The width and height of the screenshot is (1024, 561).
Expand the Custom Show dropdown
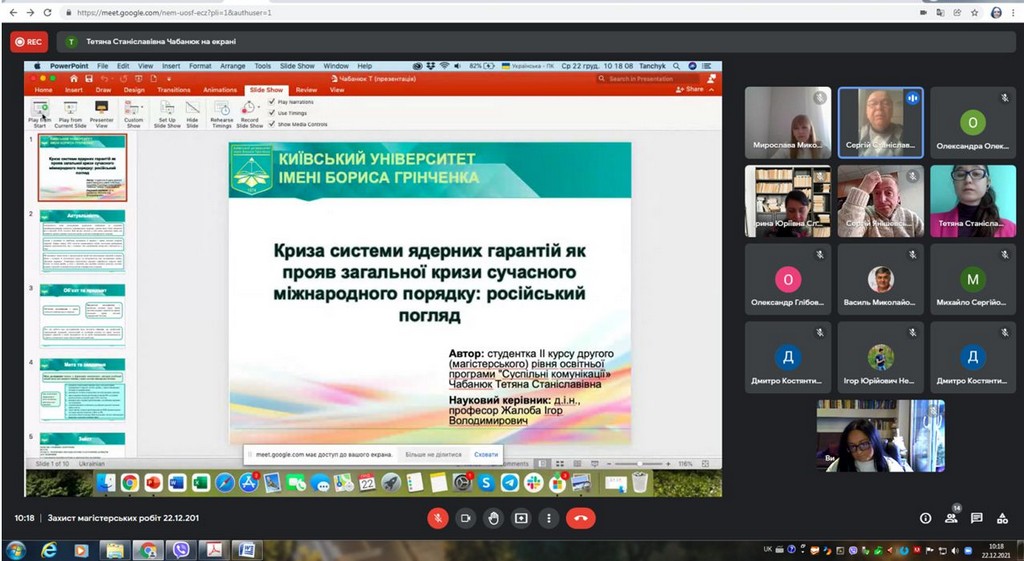[134, 113]
